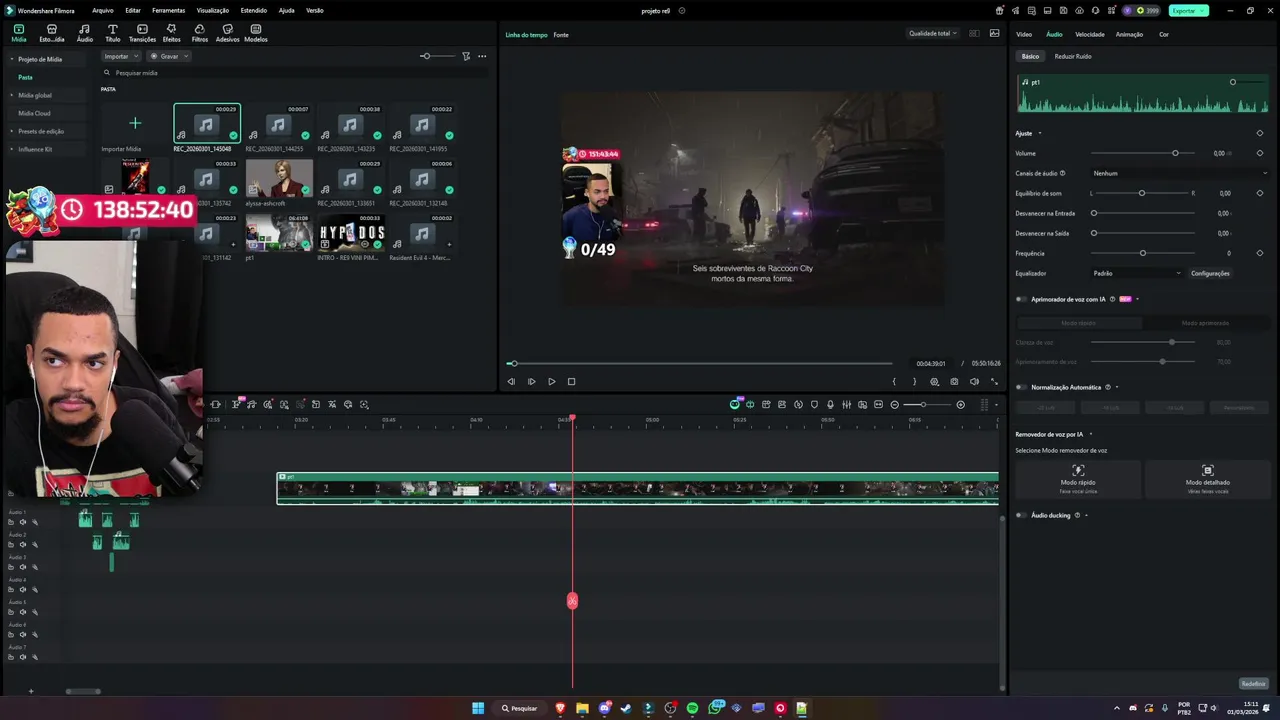Open the Importar dropdown
Viewport: 1280px width, 720px height.
121,56
